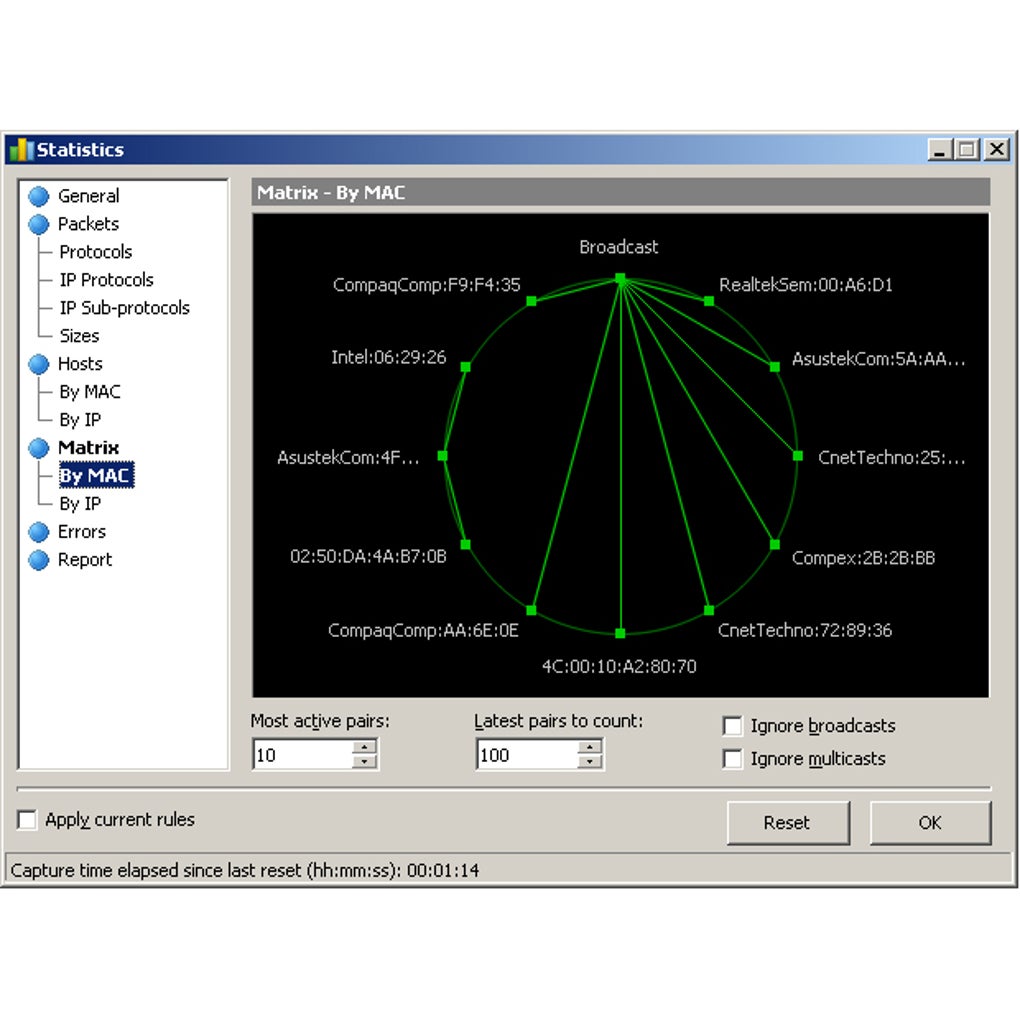Click the blue ball icon beside Errors
This screenshot has height=1020, width=1020.
coord(38,531)
